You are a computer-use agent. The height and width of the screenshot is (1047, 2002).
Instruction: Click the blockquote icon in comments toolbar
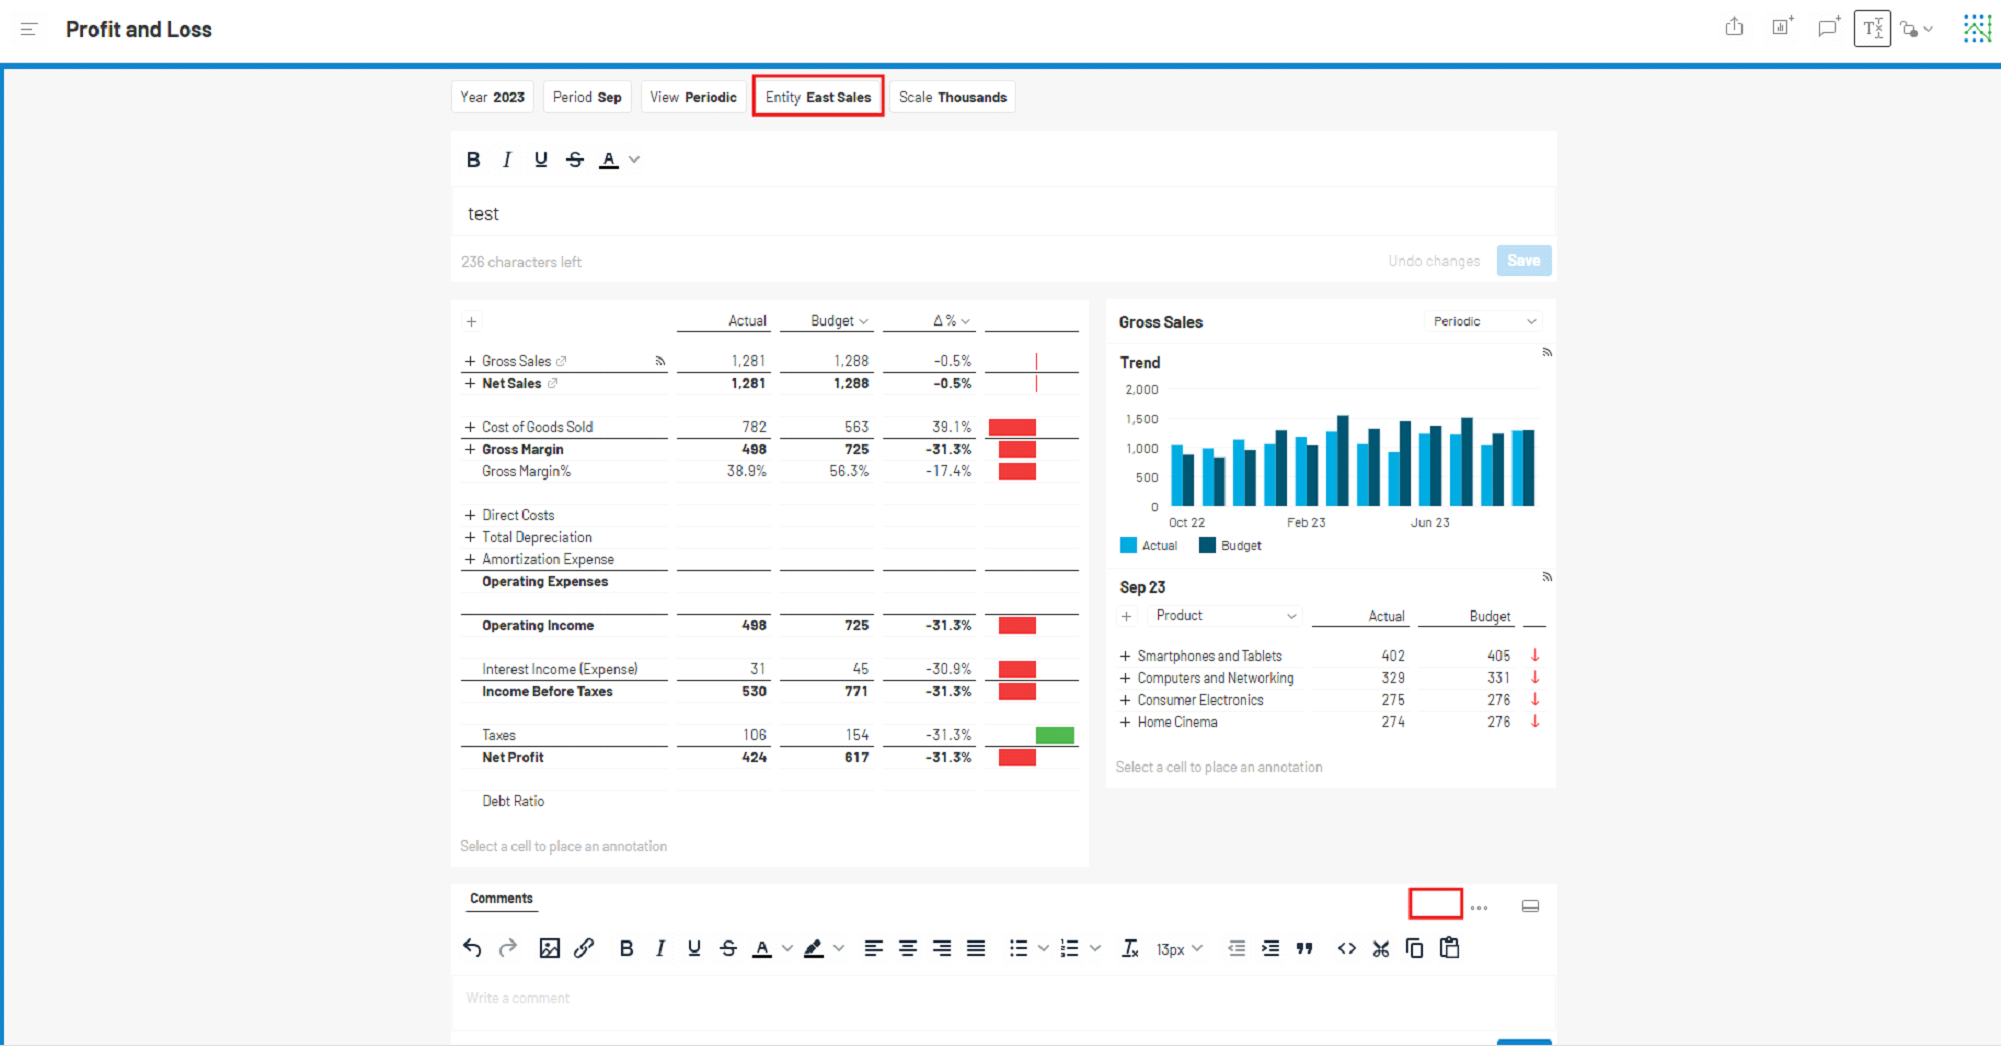(x=1305, y=948)
